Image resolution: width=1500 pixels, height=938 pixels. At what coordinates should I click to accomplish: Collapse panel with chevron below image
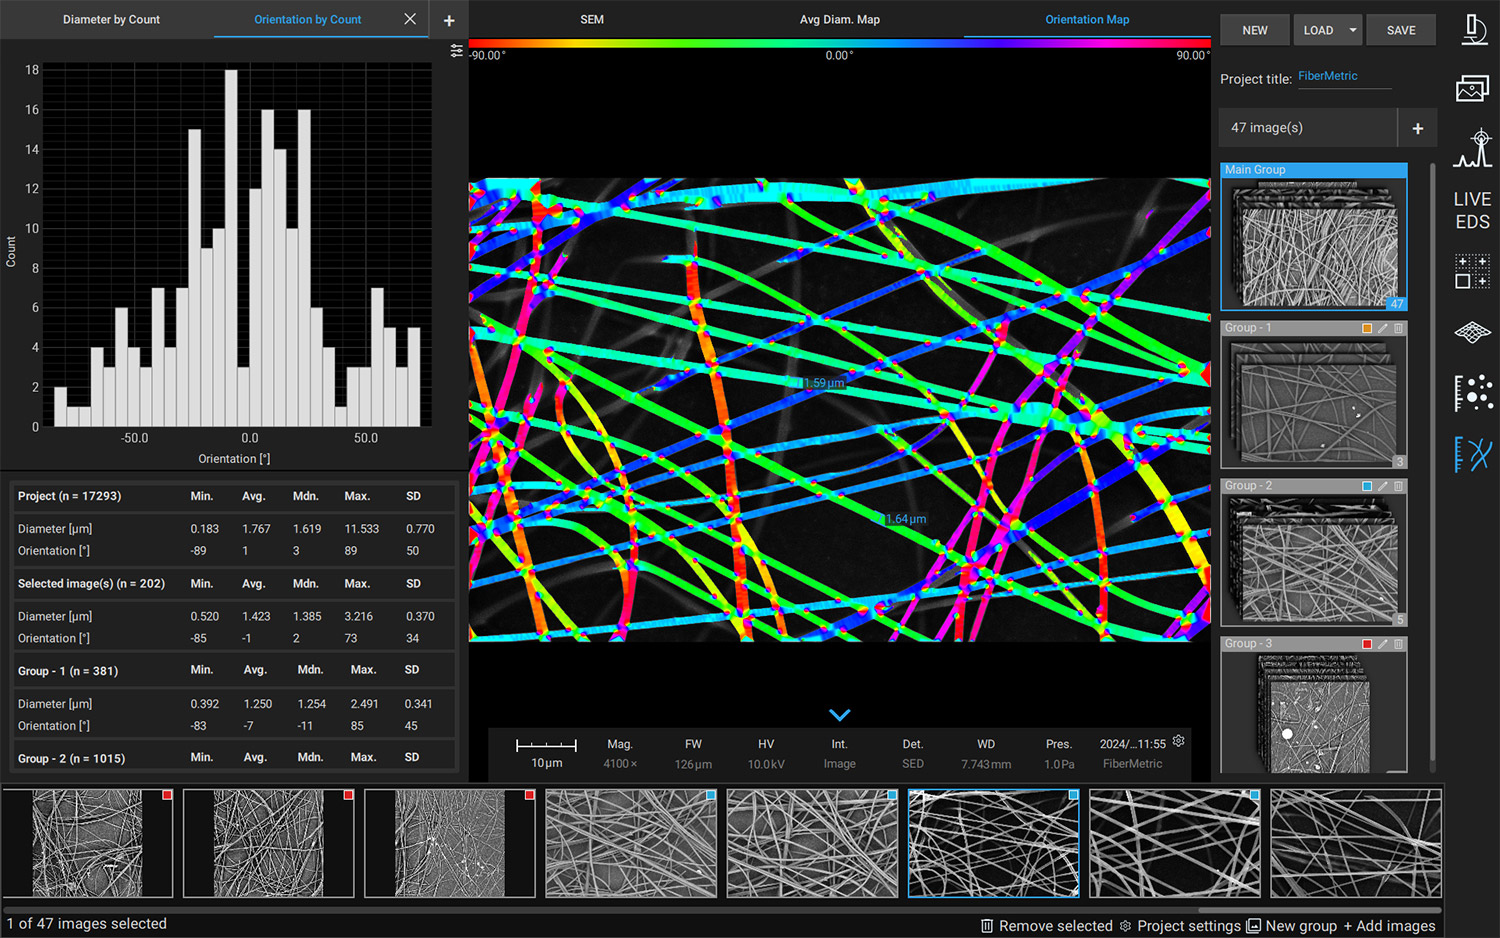(840, 715)
